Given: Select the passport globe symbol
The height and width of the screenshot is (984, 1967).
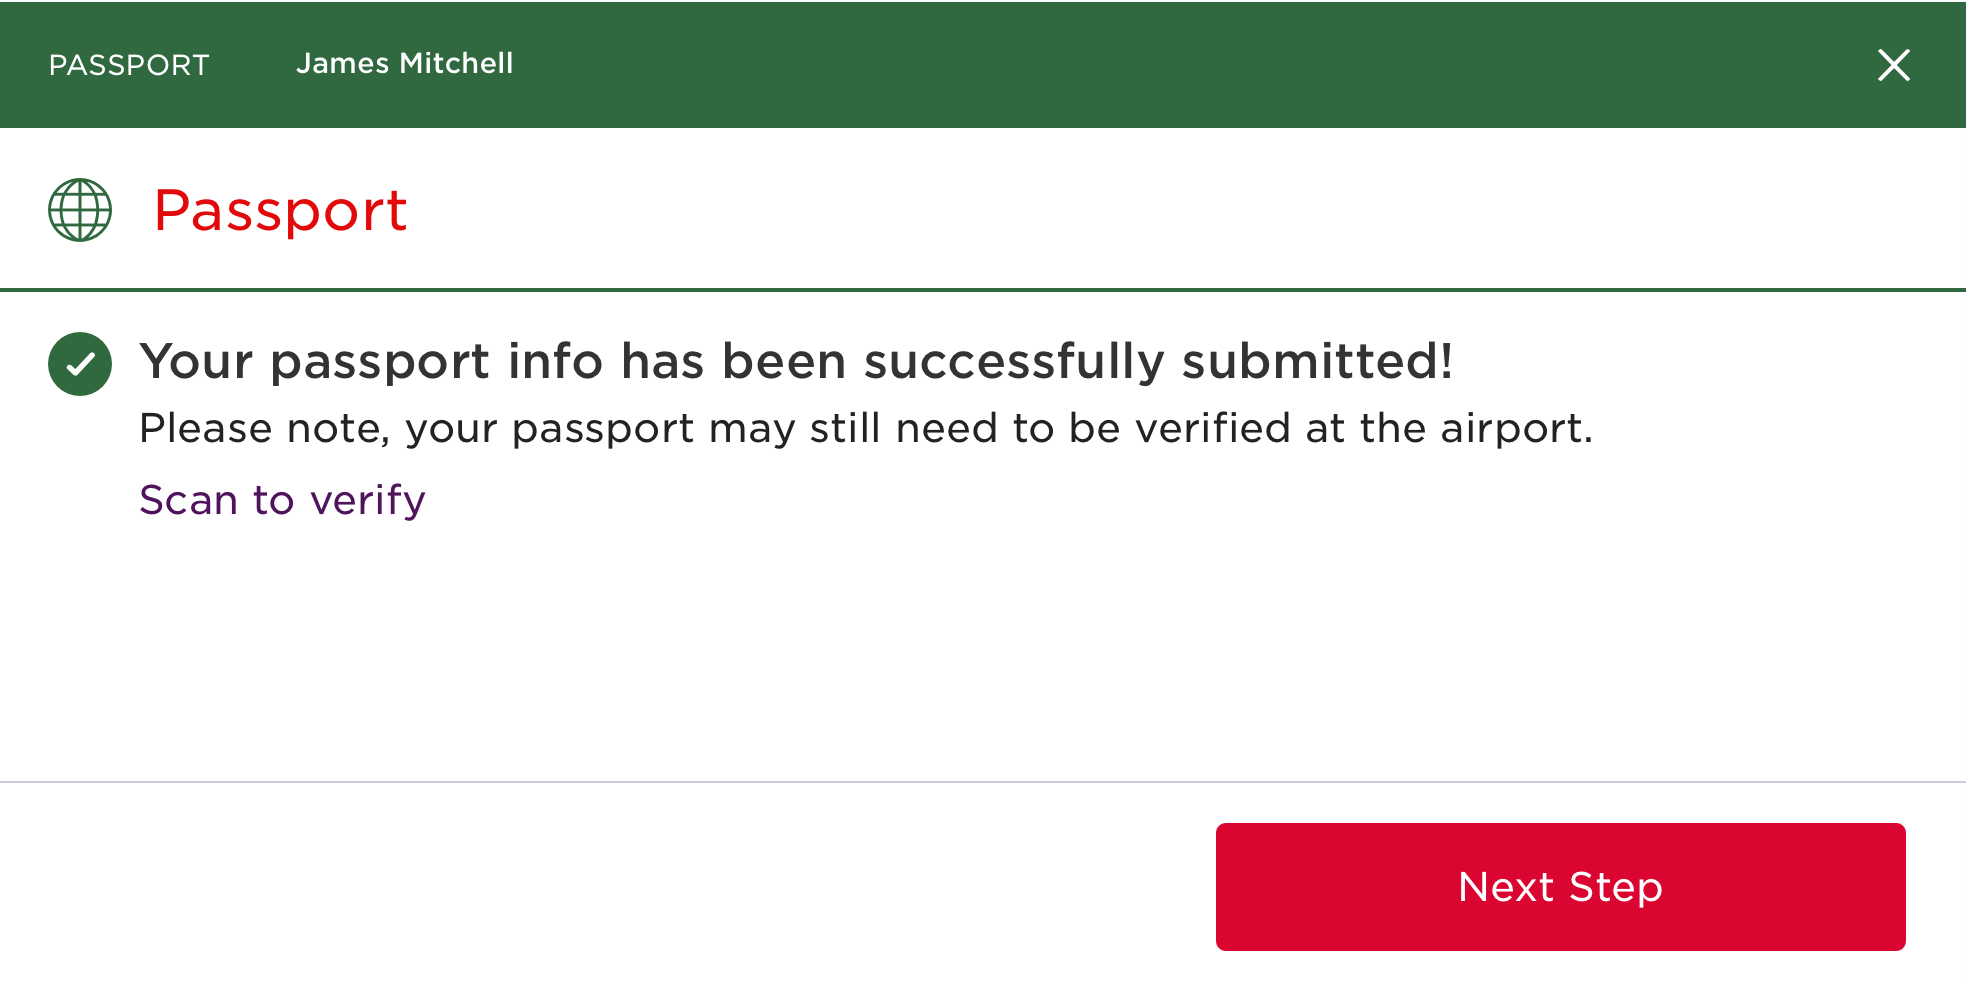Looking at the screenshot, I should [x=80, y=210].
